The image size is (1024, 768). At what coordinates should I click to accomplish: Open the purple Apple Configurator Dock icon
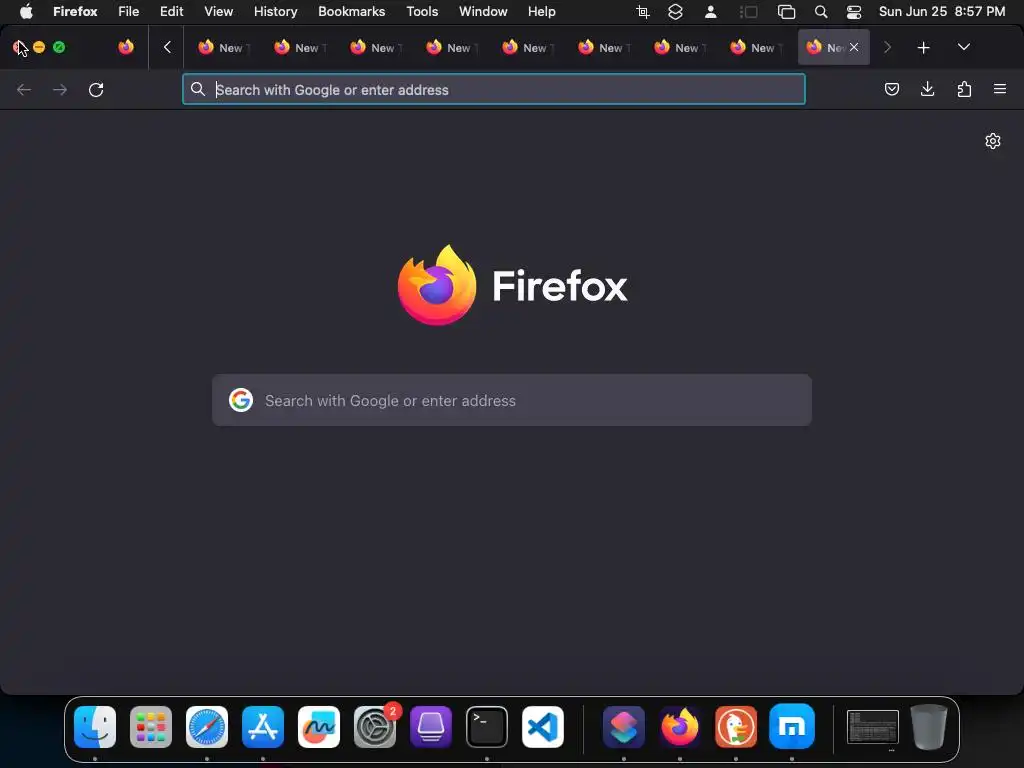(431, 727)
